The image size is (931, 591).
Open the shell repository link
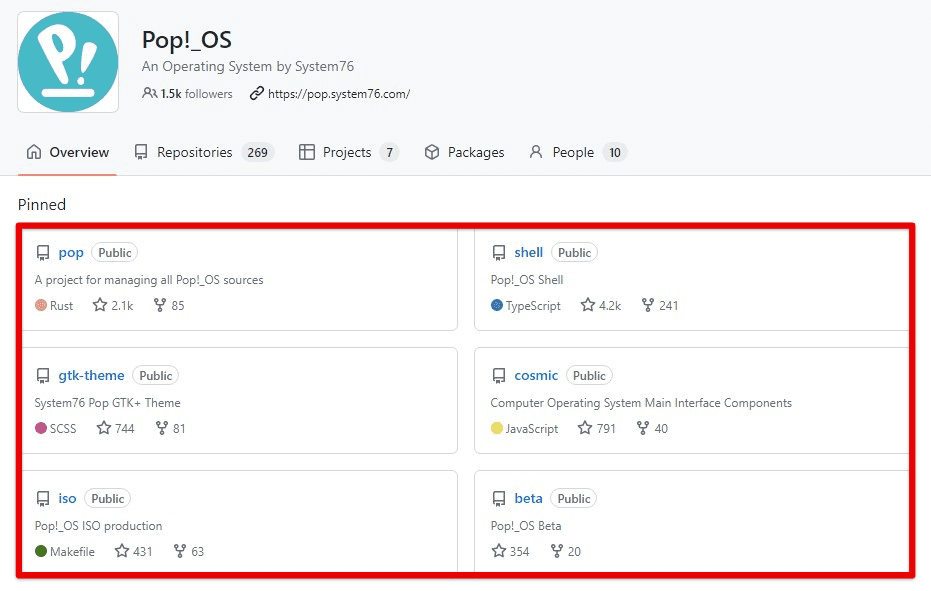pyautogui.click(x=528, y=252)
